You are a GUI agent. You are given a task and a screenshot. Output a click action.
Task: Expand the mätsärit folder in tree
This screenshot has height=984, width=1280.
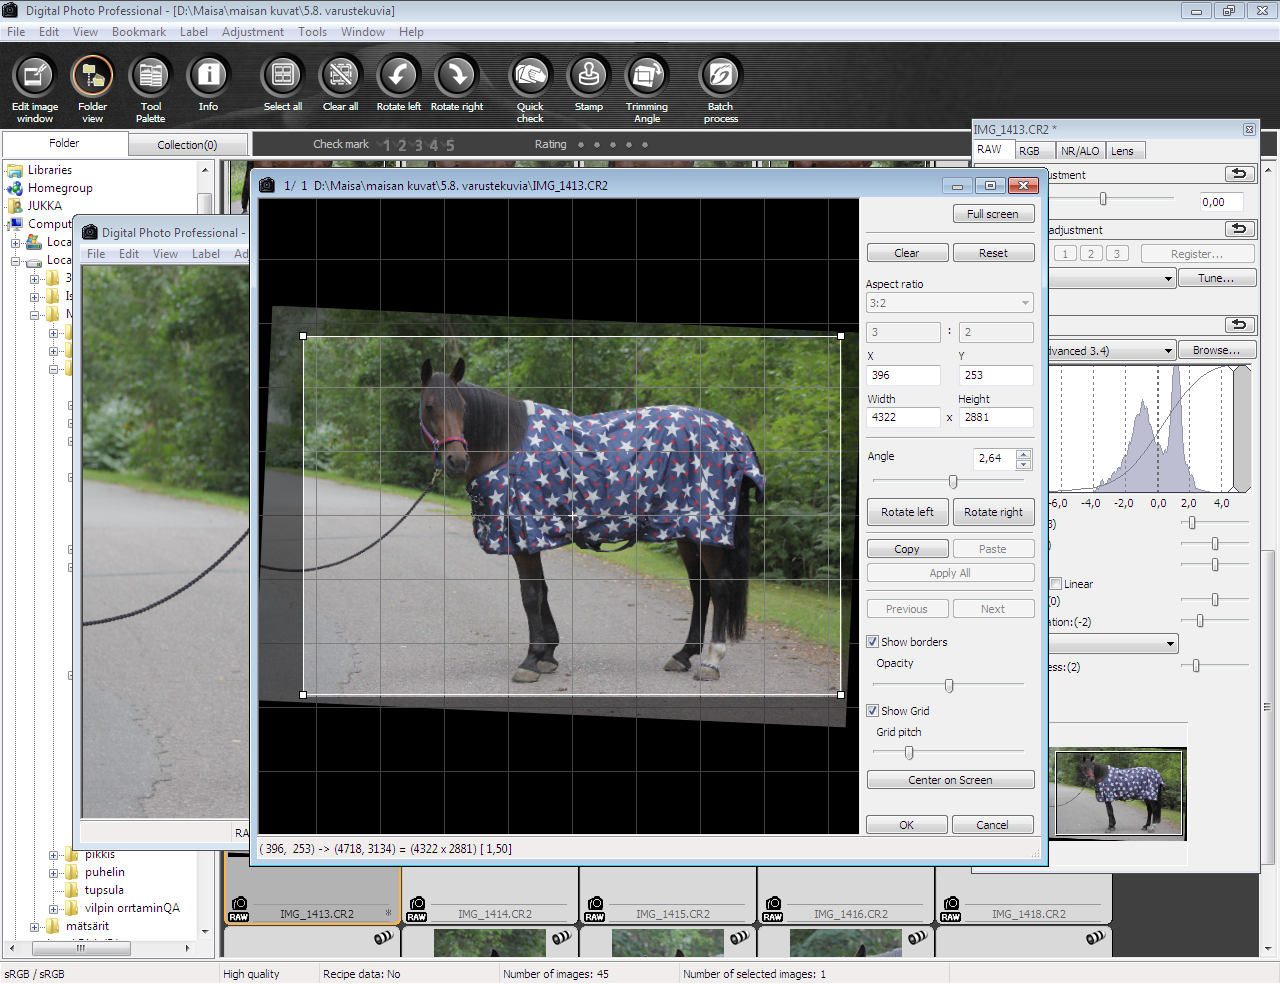[35, 927]
